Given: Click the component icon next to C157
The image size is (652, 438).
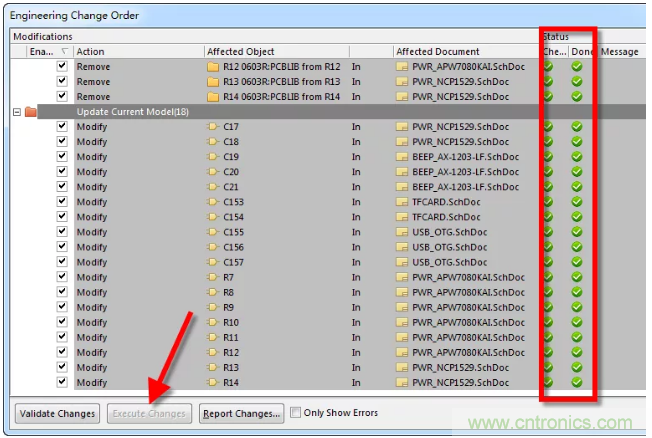Looking at the screenshot, I should tap(211, 262).
